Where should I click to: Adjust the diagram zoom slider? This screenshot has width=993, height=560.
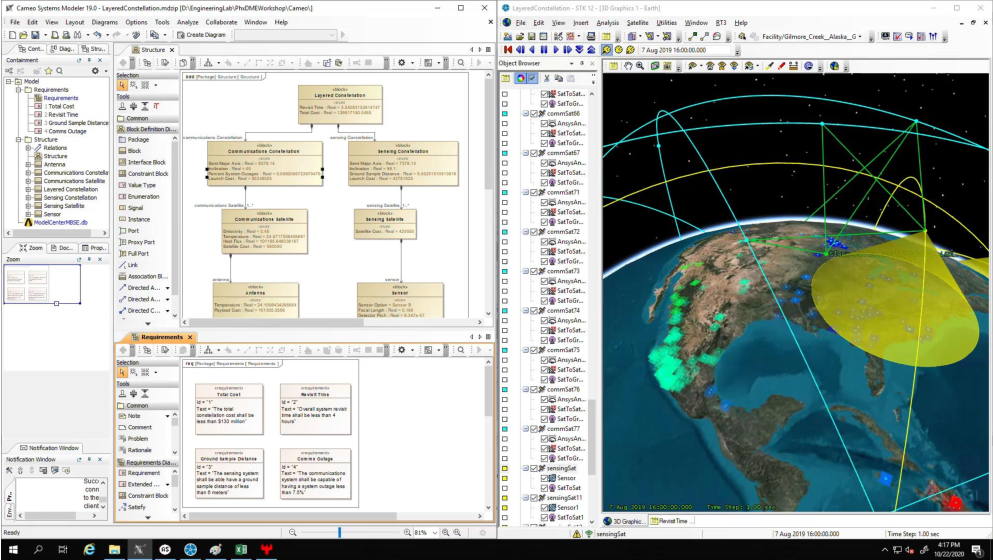coord(340,532)
